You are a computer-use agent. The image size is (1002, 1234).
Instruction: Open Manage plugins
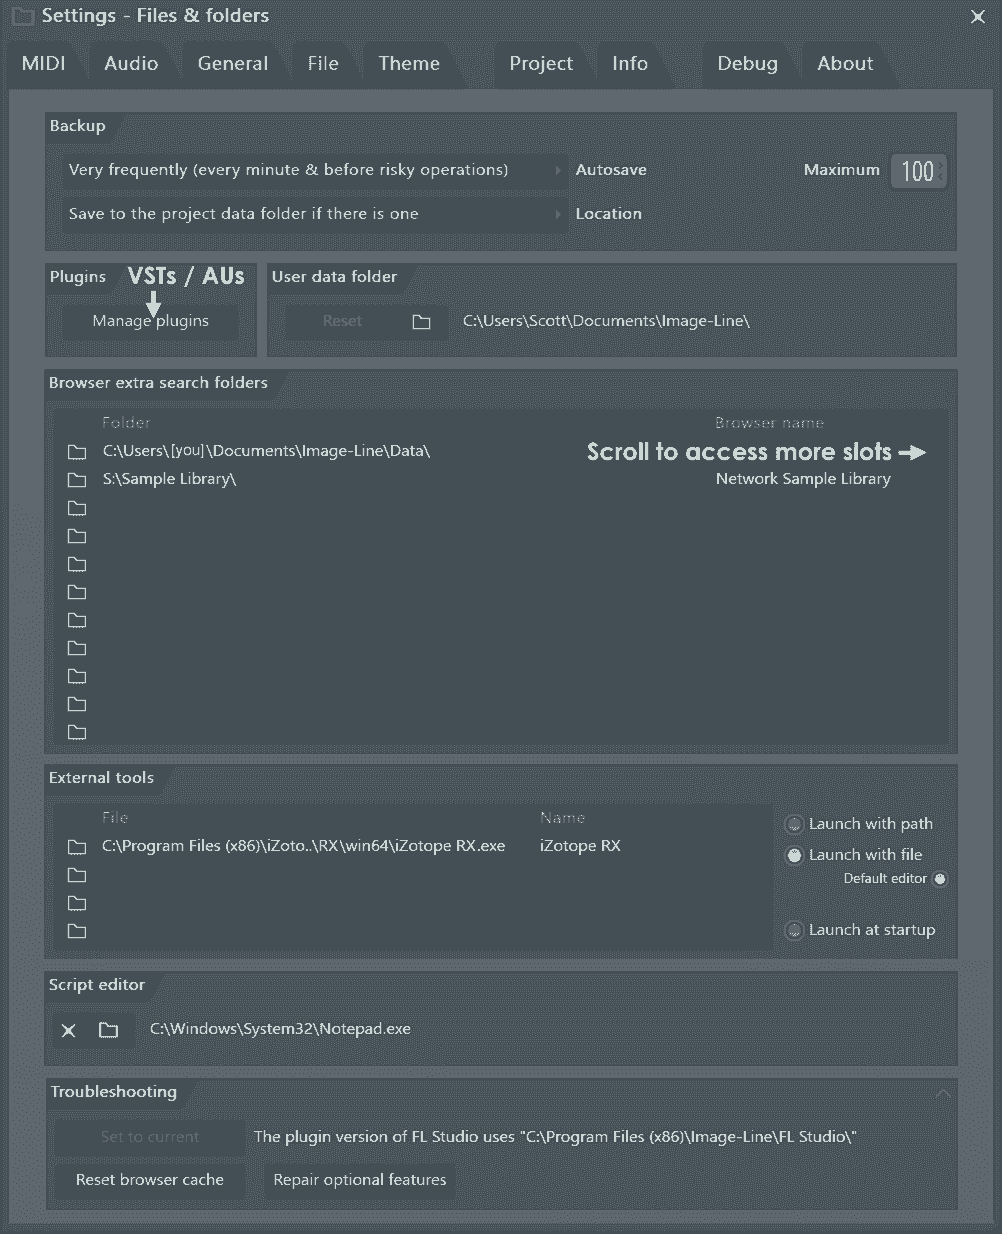149,321
